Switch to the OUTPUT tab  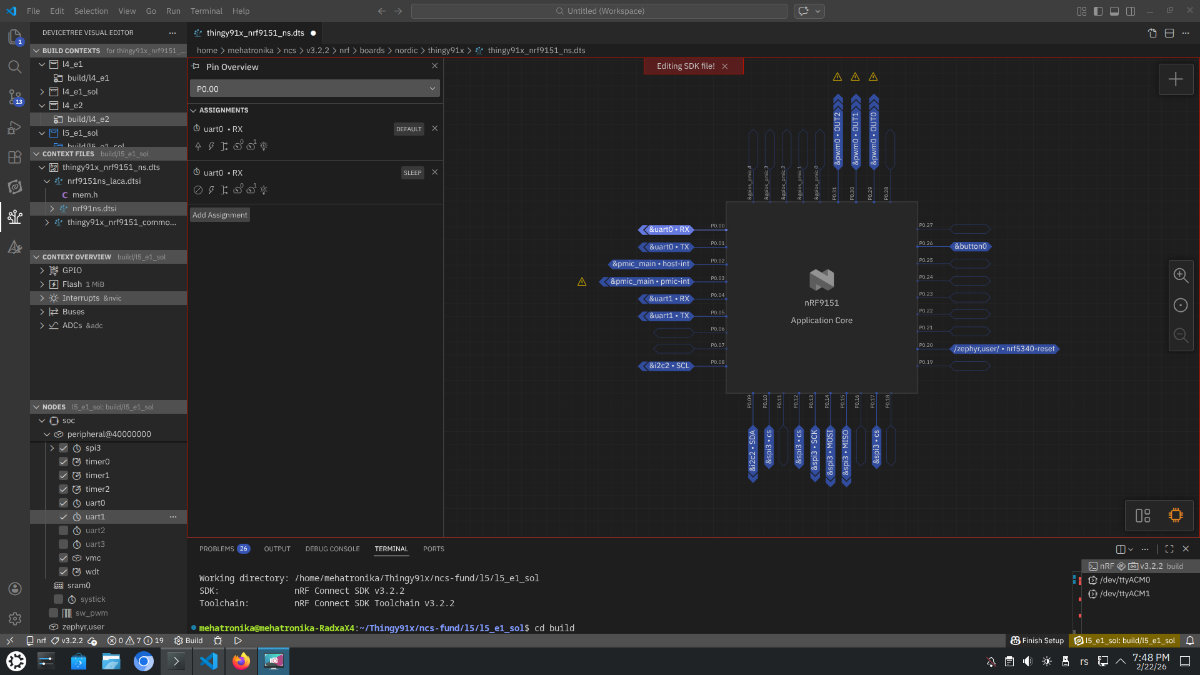point(277,549)
